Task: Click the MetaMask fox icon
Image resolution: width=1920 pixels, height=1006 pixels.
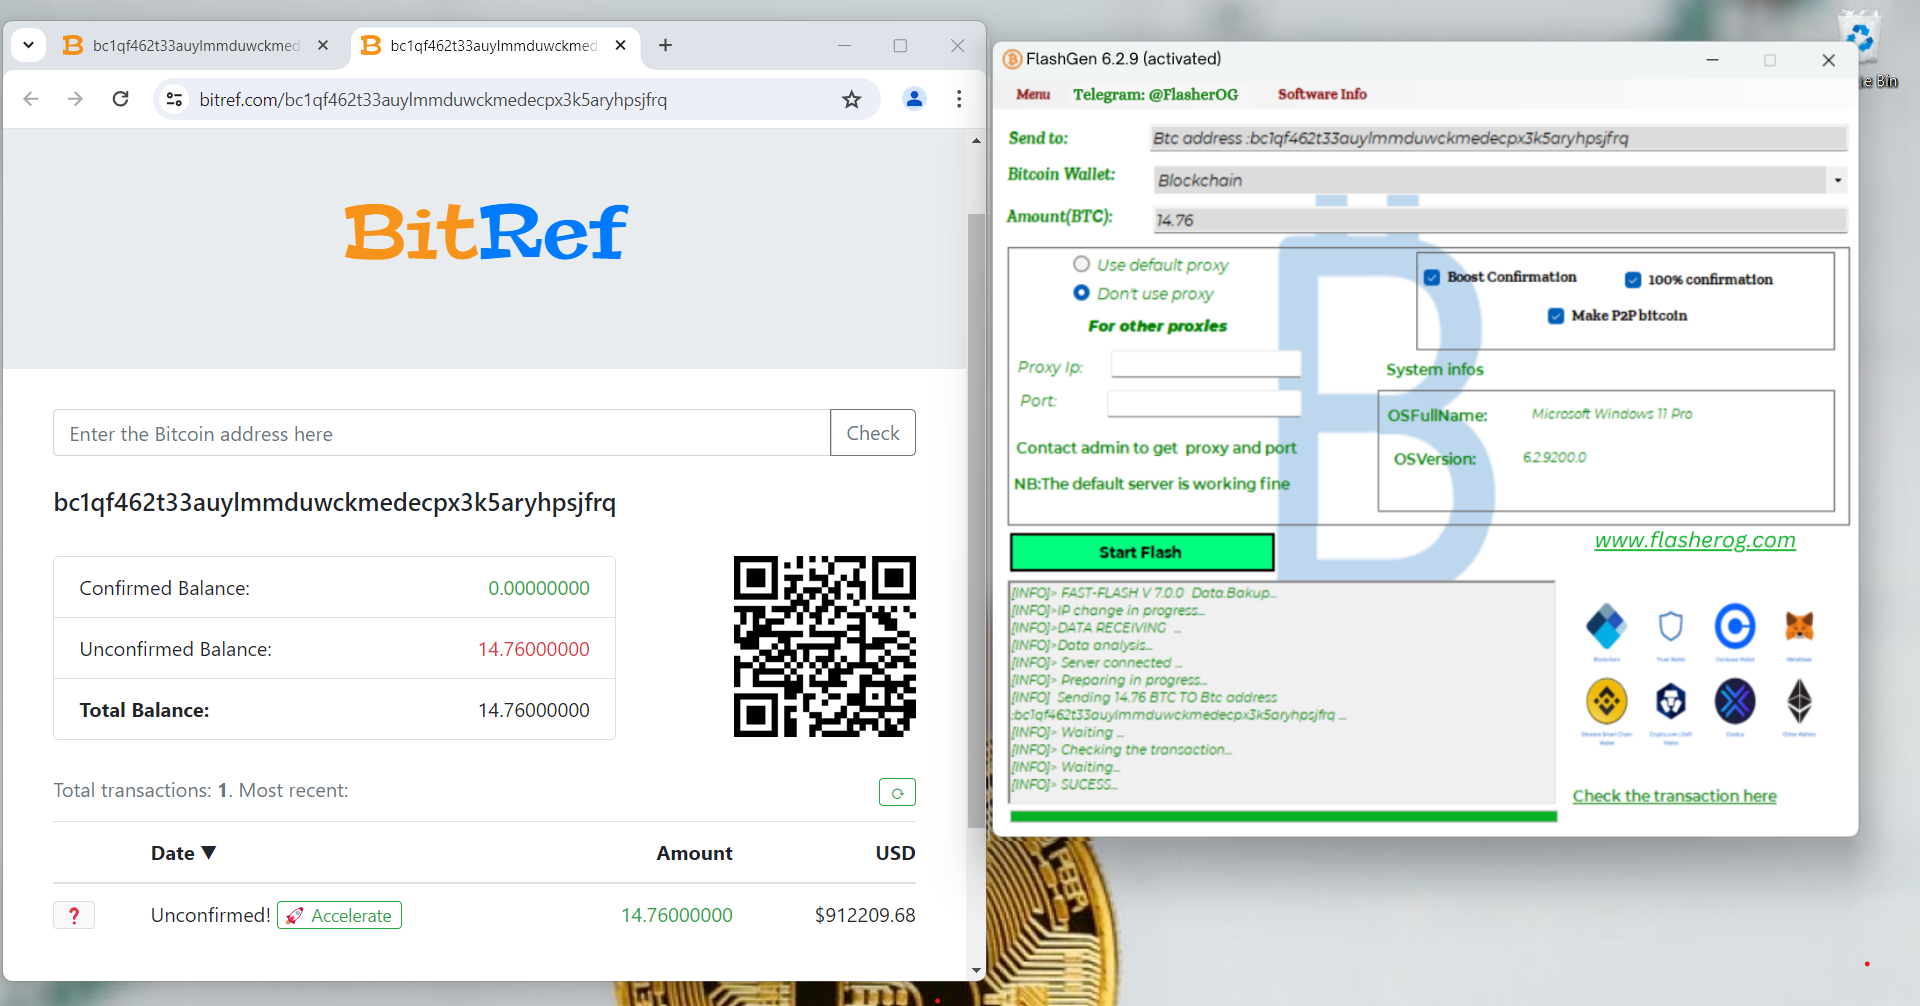Action: (1799, 627)
